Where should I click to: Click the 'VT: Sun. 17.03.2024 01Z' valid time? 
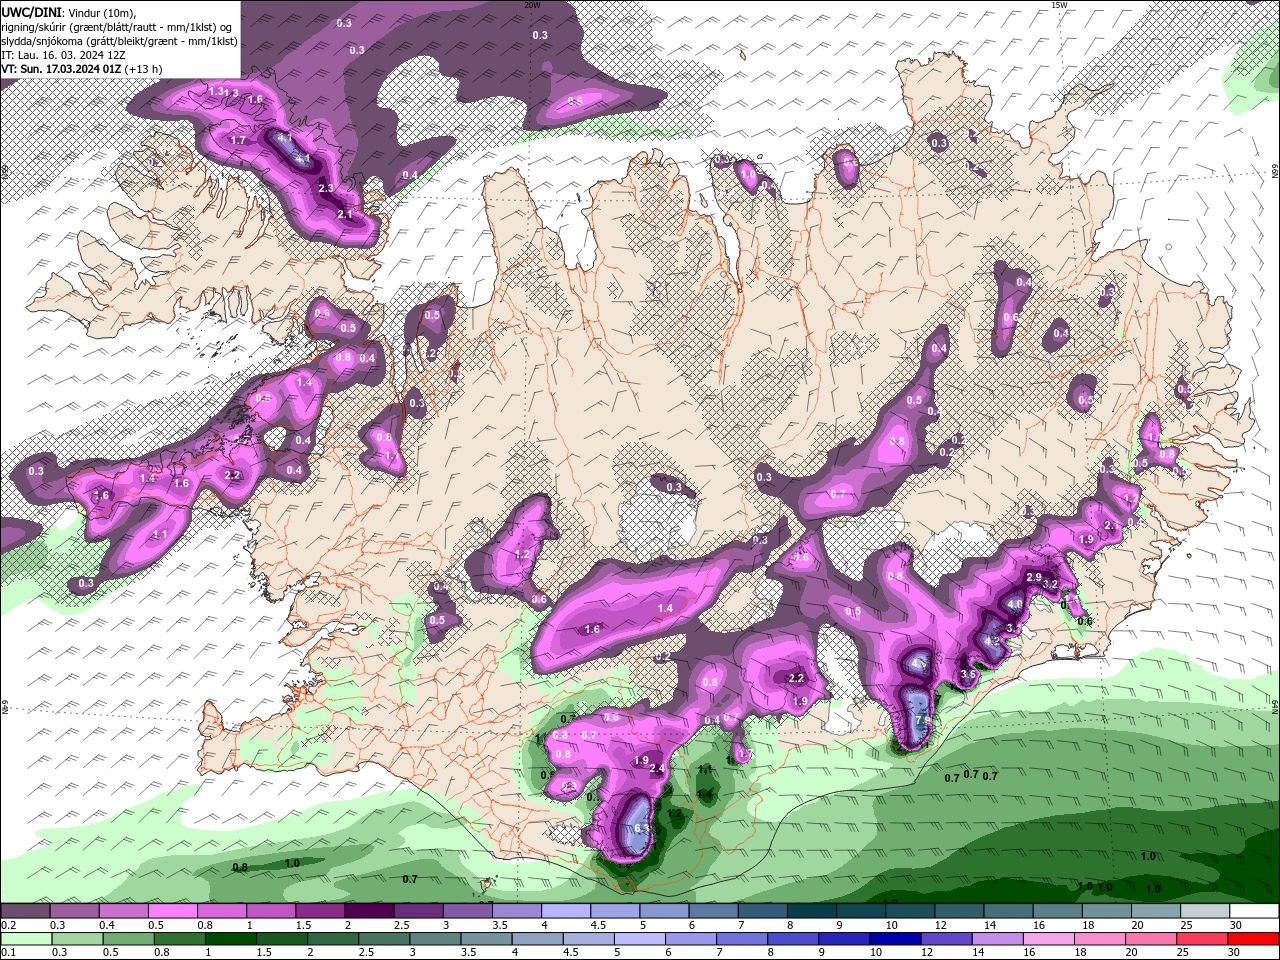click(x=61, y=69)
